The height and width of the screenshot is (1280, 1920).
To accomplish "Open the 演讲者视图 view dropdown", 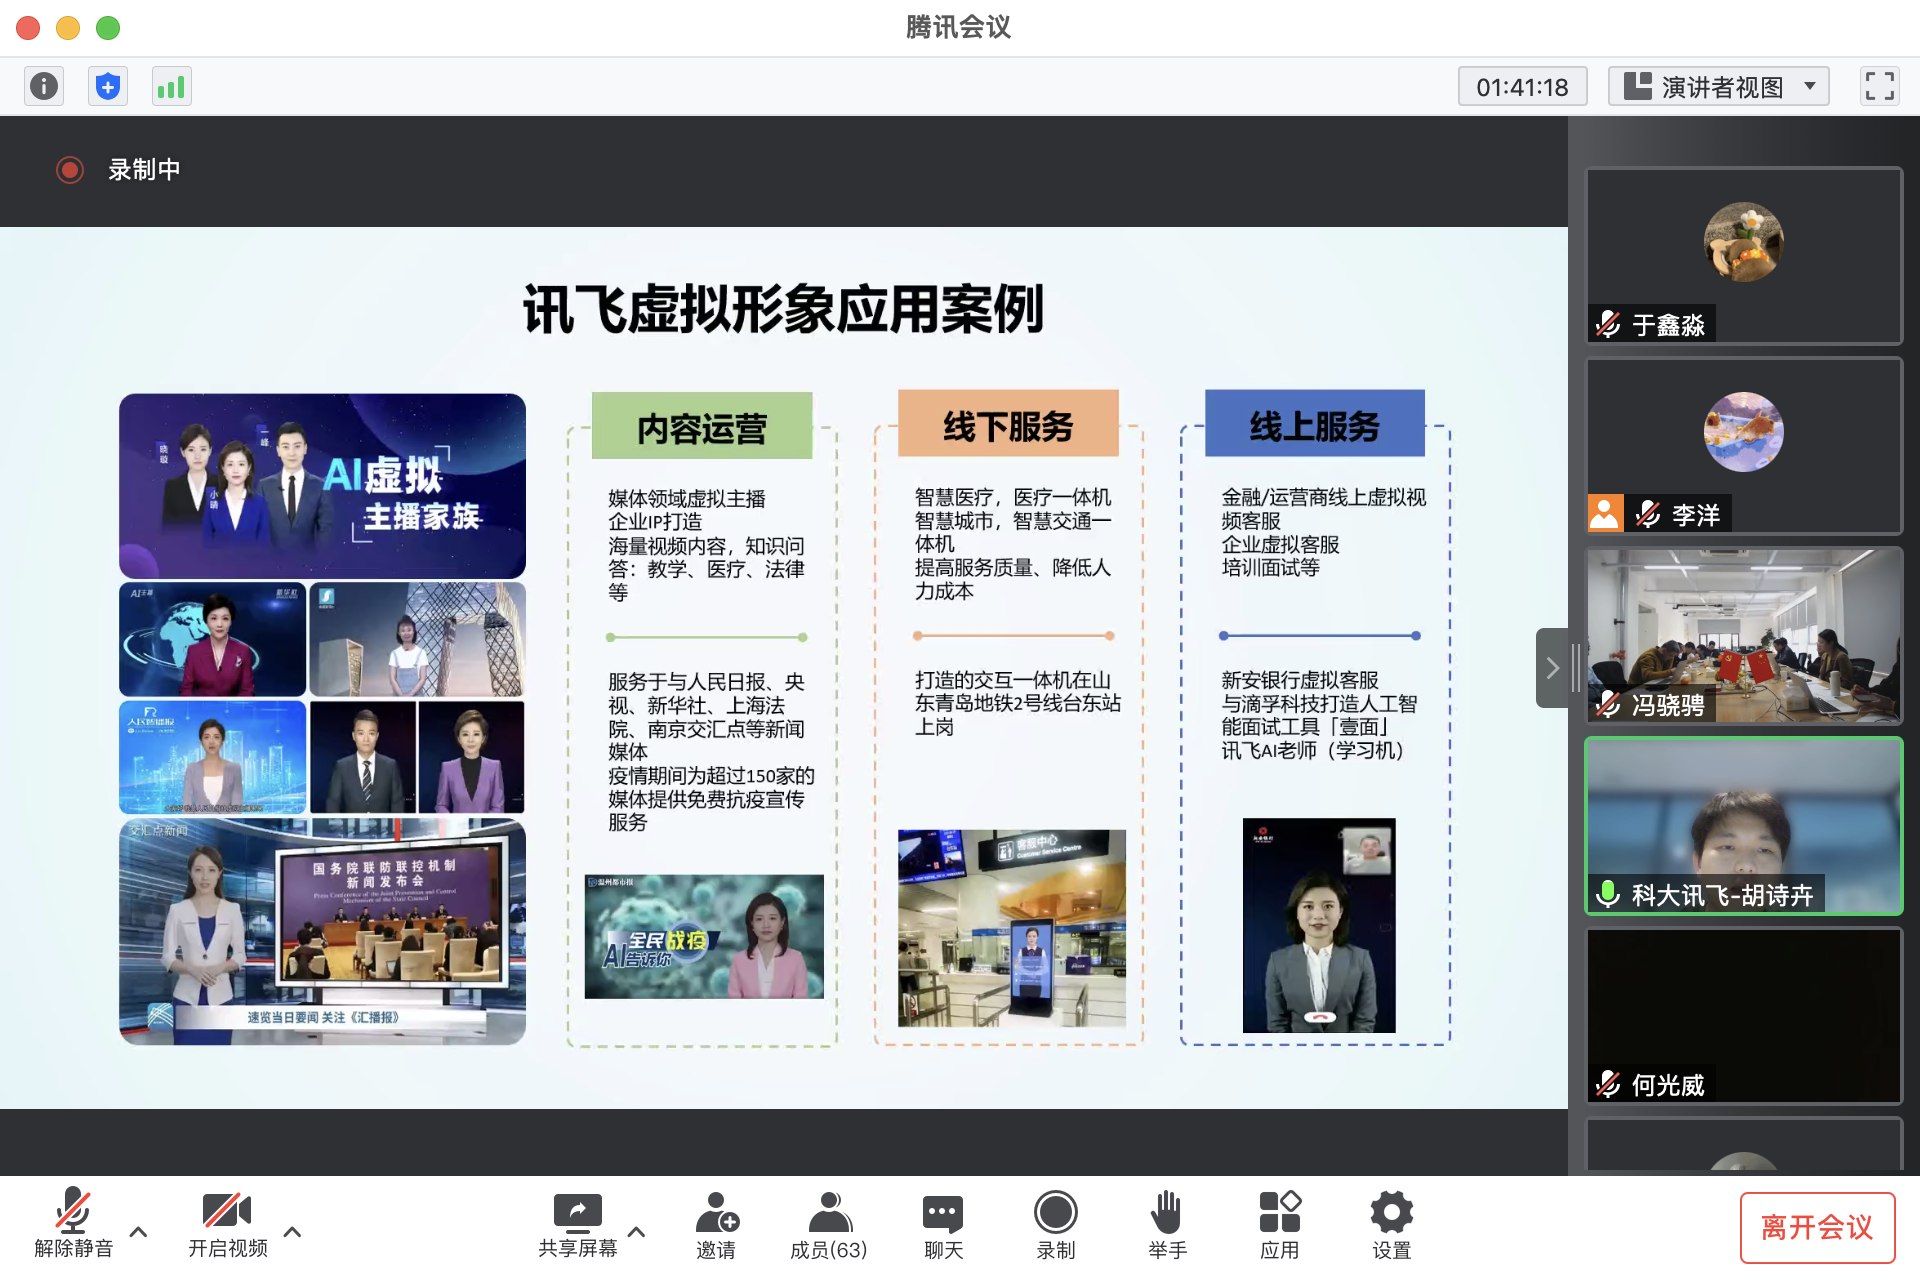I will (x=1718, y=87).
